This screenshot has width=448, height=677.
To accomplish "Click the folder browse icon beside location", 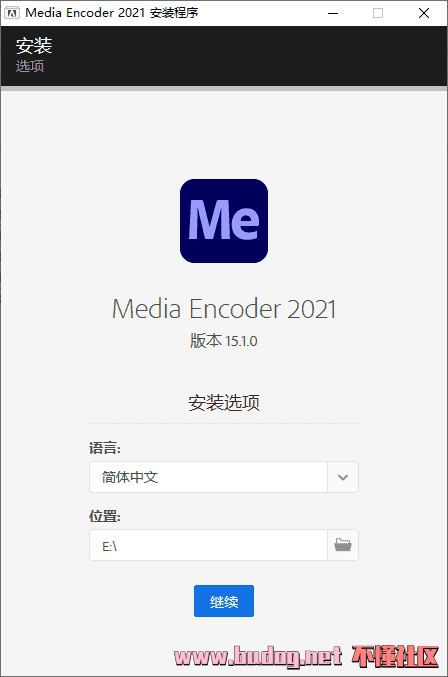I will click(343, 545).
